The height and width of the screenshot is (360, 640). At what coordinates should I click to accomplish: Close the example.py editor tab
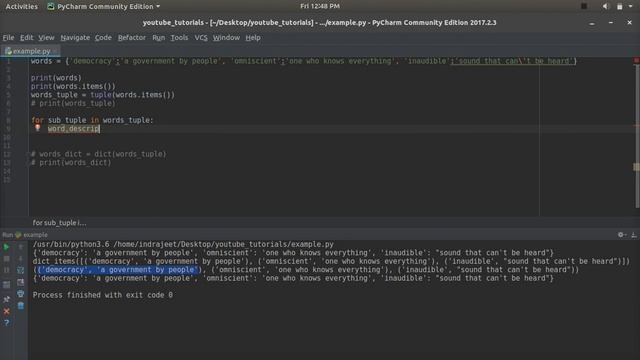coord(55,51)
